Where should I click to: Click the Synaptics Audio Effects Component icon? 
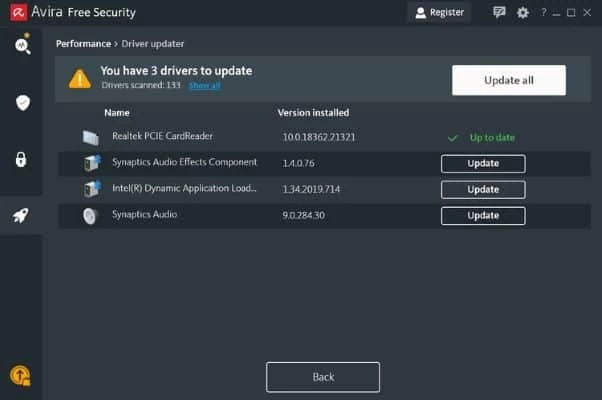(x=92, y=163)
